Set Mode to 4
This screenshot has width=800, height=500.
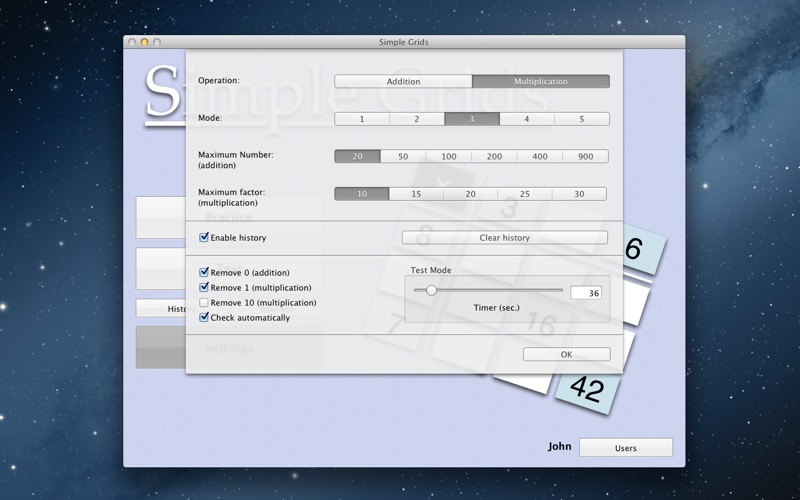click(x=527, y=119)
